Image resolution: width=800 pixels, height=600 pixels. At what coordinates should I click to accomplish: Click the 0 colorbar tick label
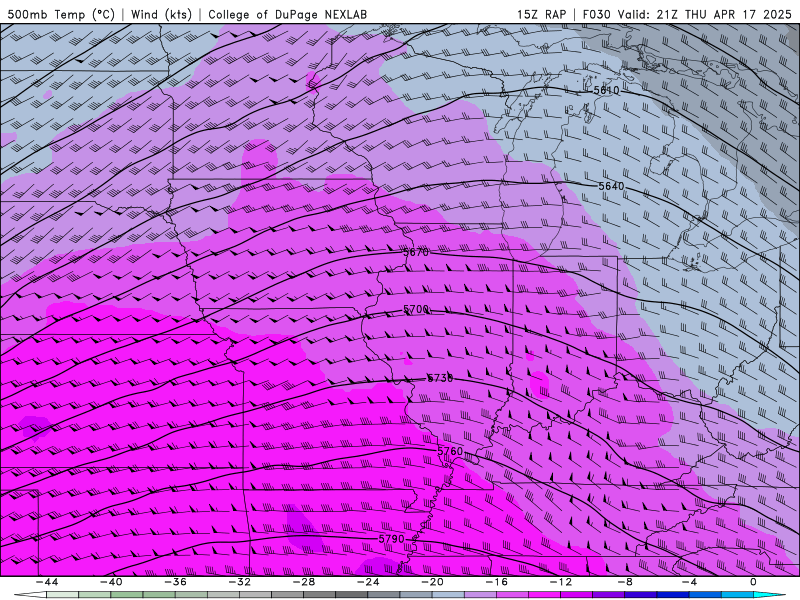tap(753, 582)
